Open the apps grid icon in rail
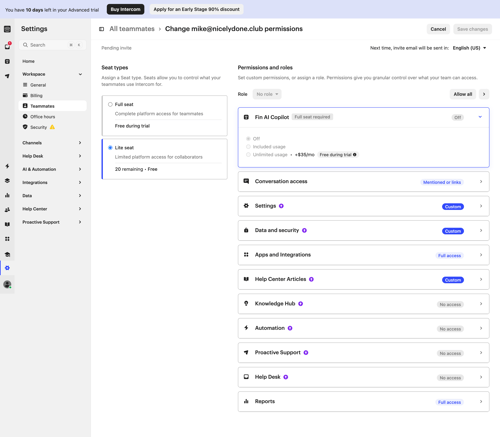The height and width of the screenshot is (437, 500). (x=7, y=239)
